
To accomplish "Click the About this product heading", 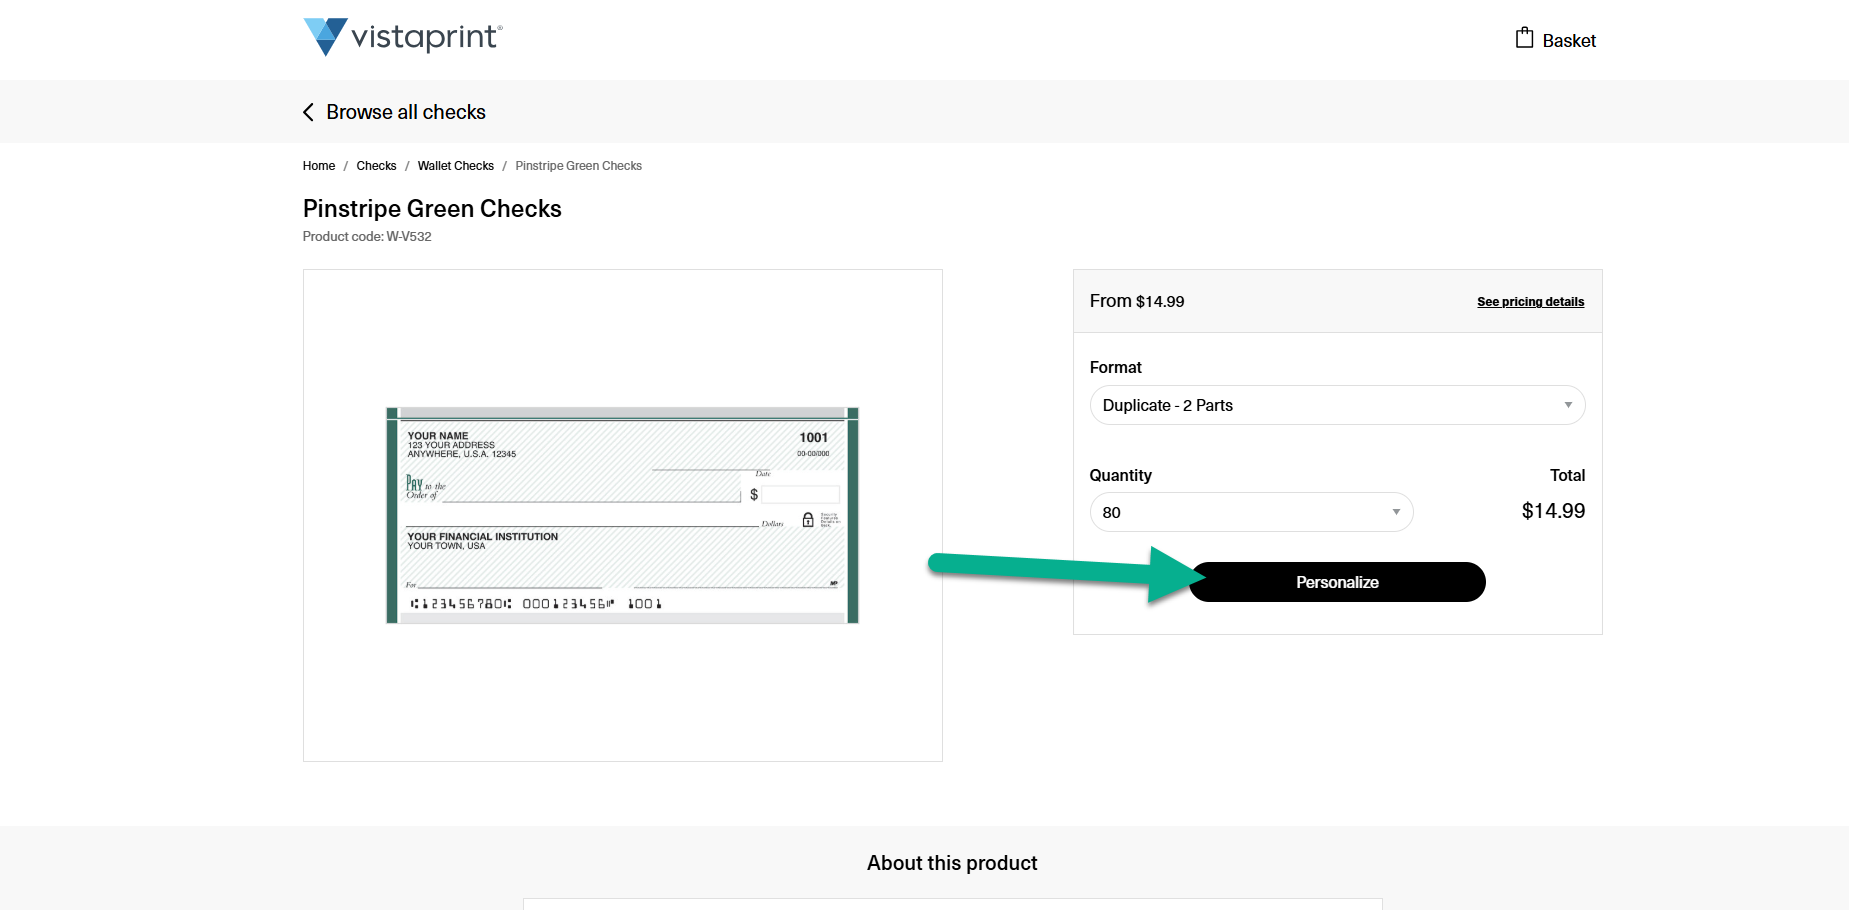I will pyautogui.click(x=952, y=863).
